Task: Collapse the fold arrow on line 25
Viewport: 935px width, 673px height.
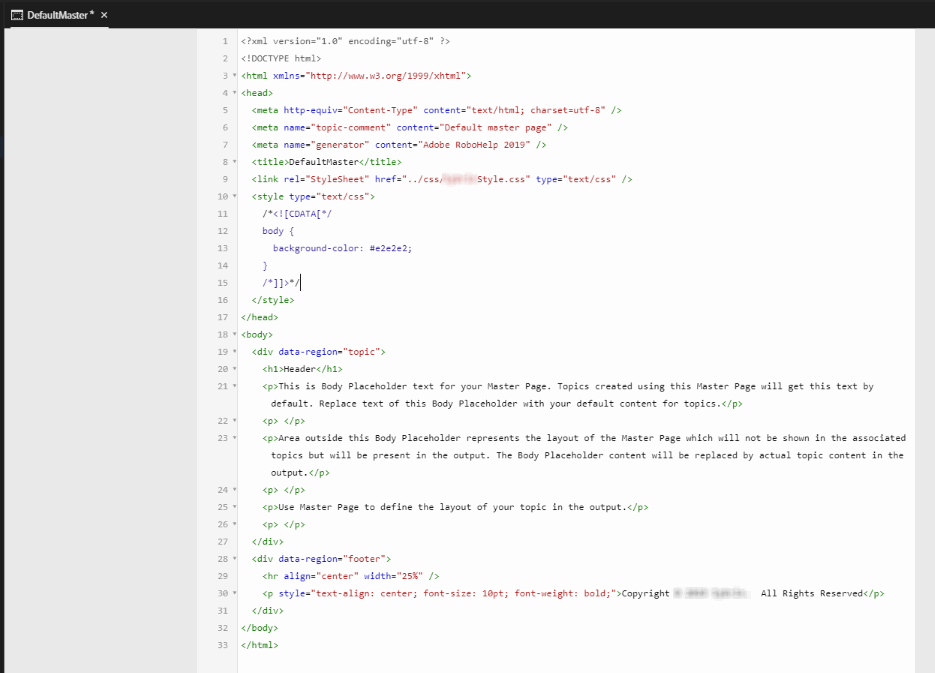Action: tap(234, 507)
